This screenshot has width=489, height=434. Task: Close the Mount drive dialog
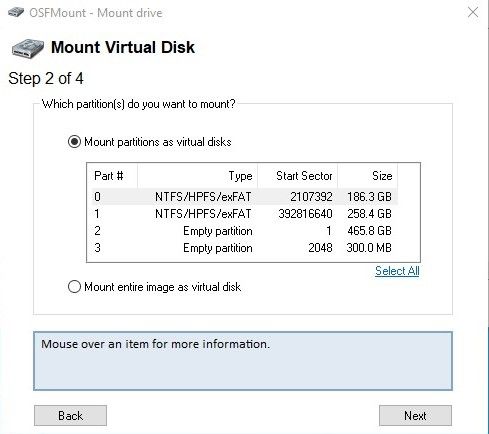coord(473,13)
